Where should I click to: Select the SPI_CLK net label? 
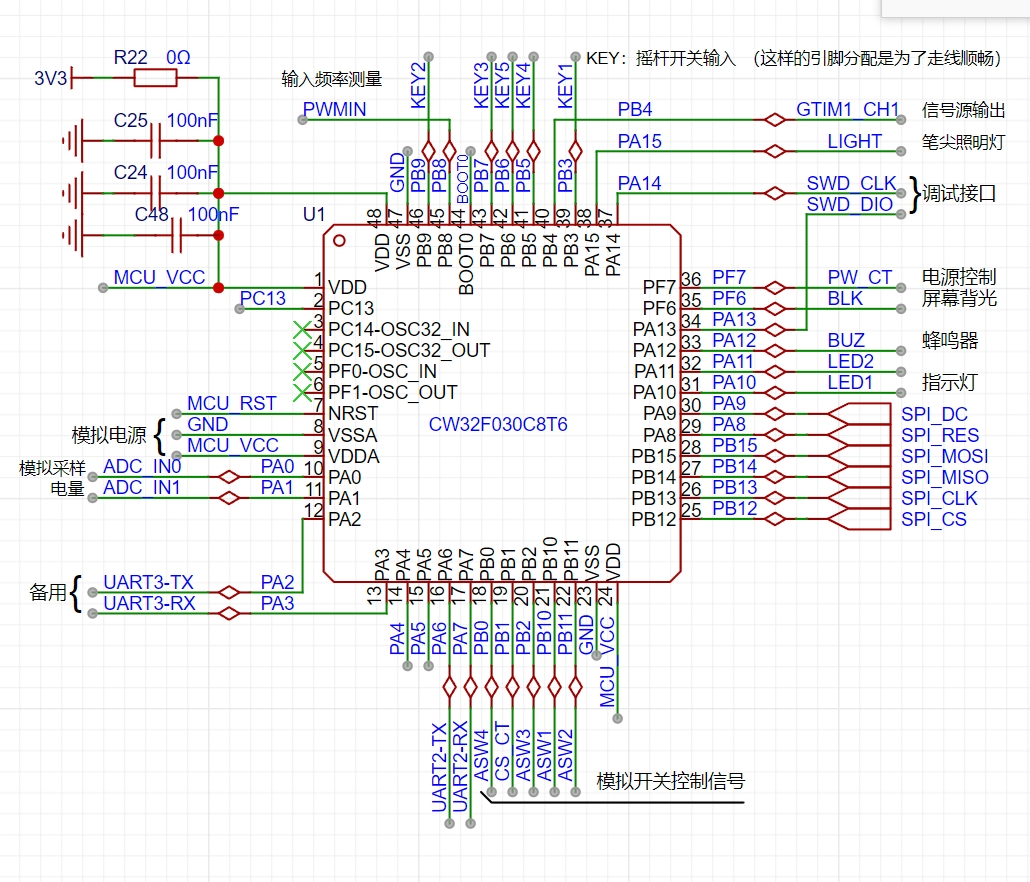point(939,498)
